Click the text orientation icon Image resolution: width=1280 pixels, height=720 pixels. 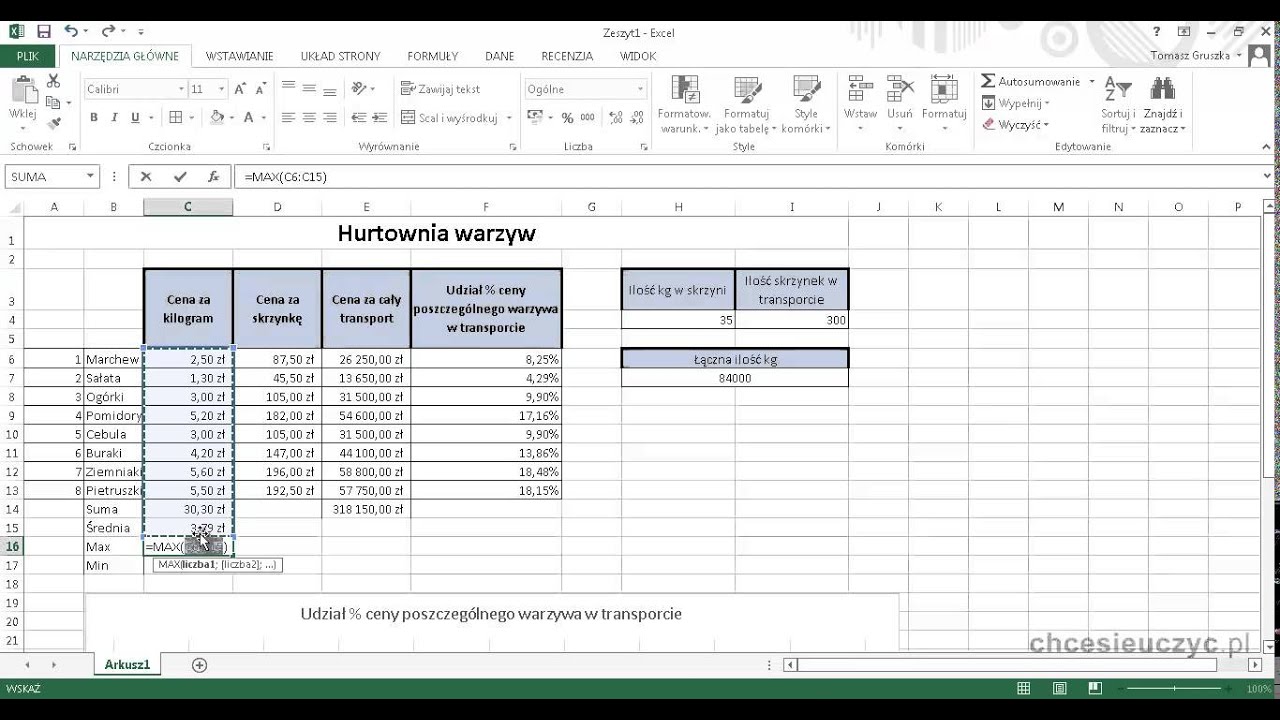click(x=359, y=89)
